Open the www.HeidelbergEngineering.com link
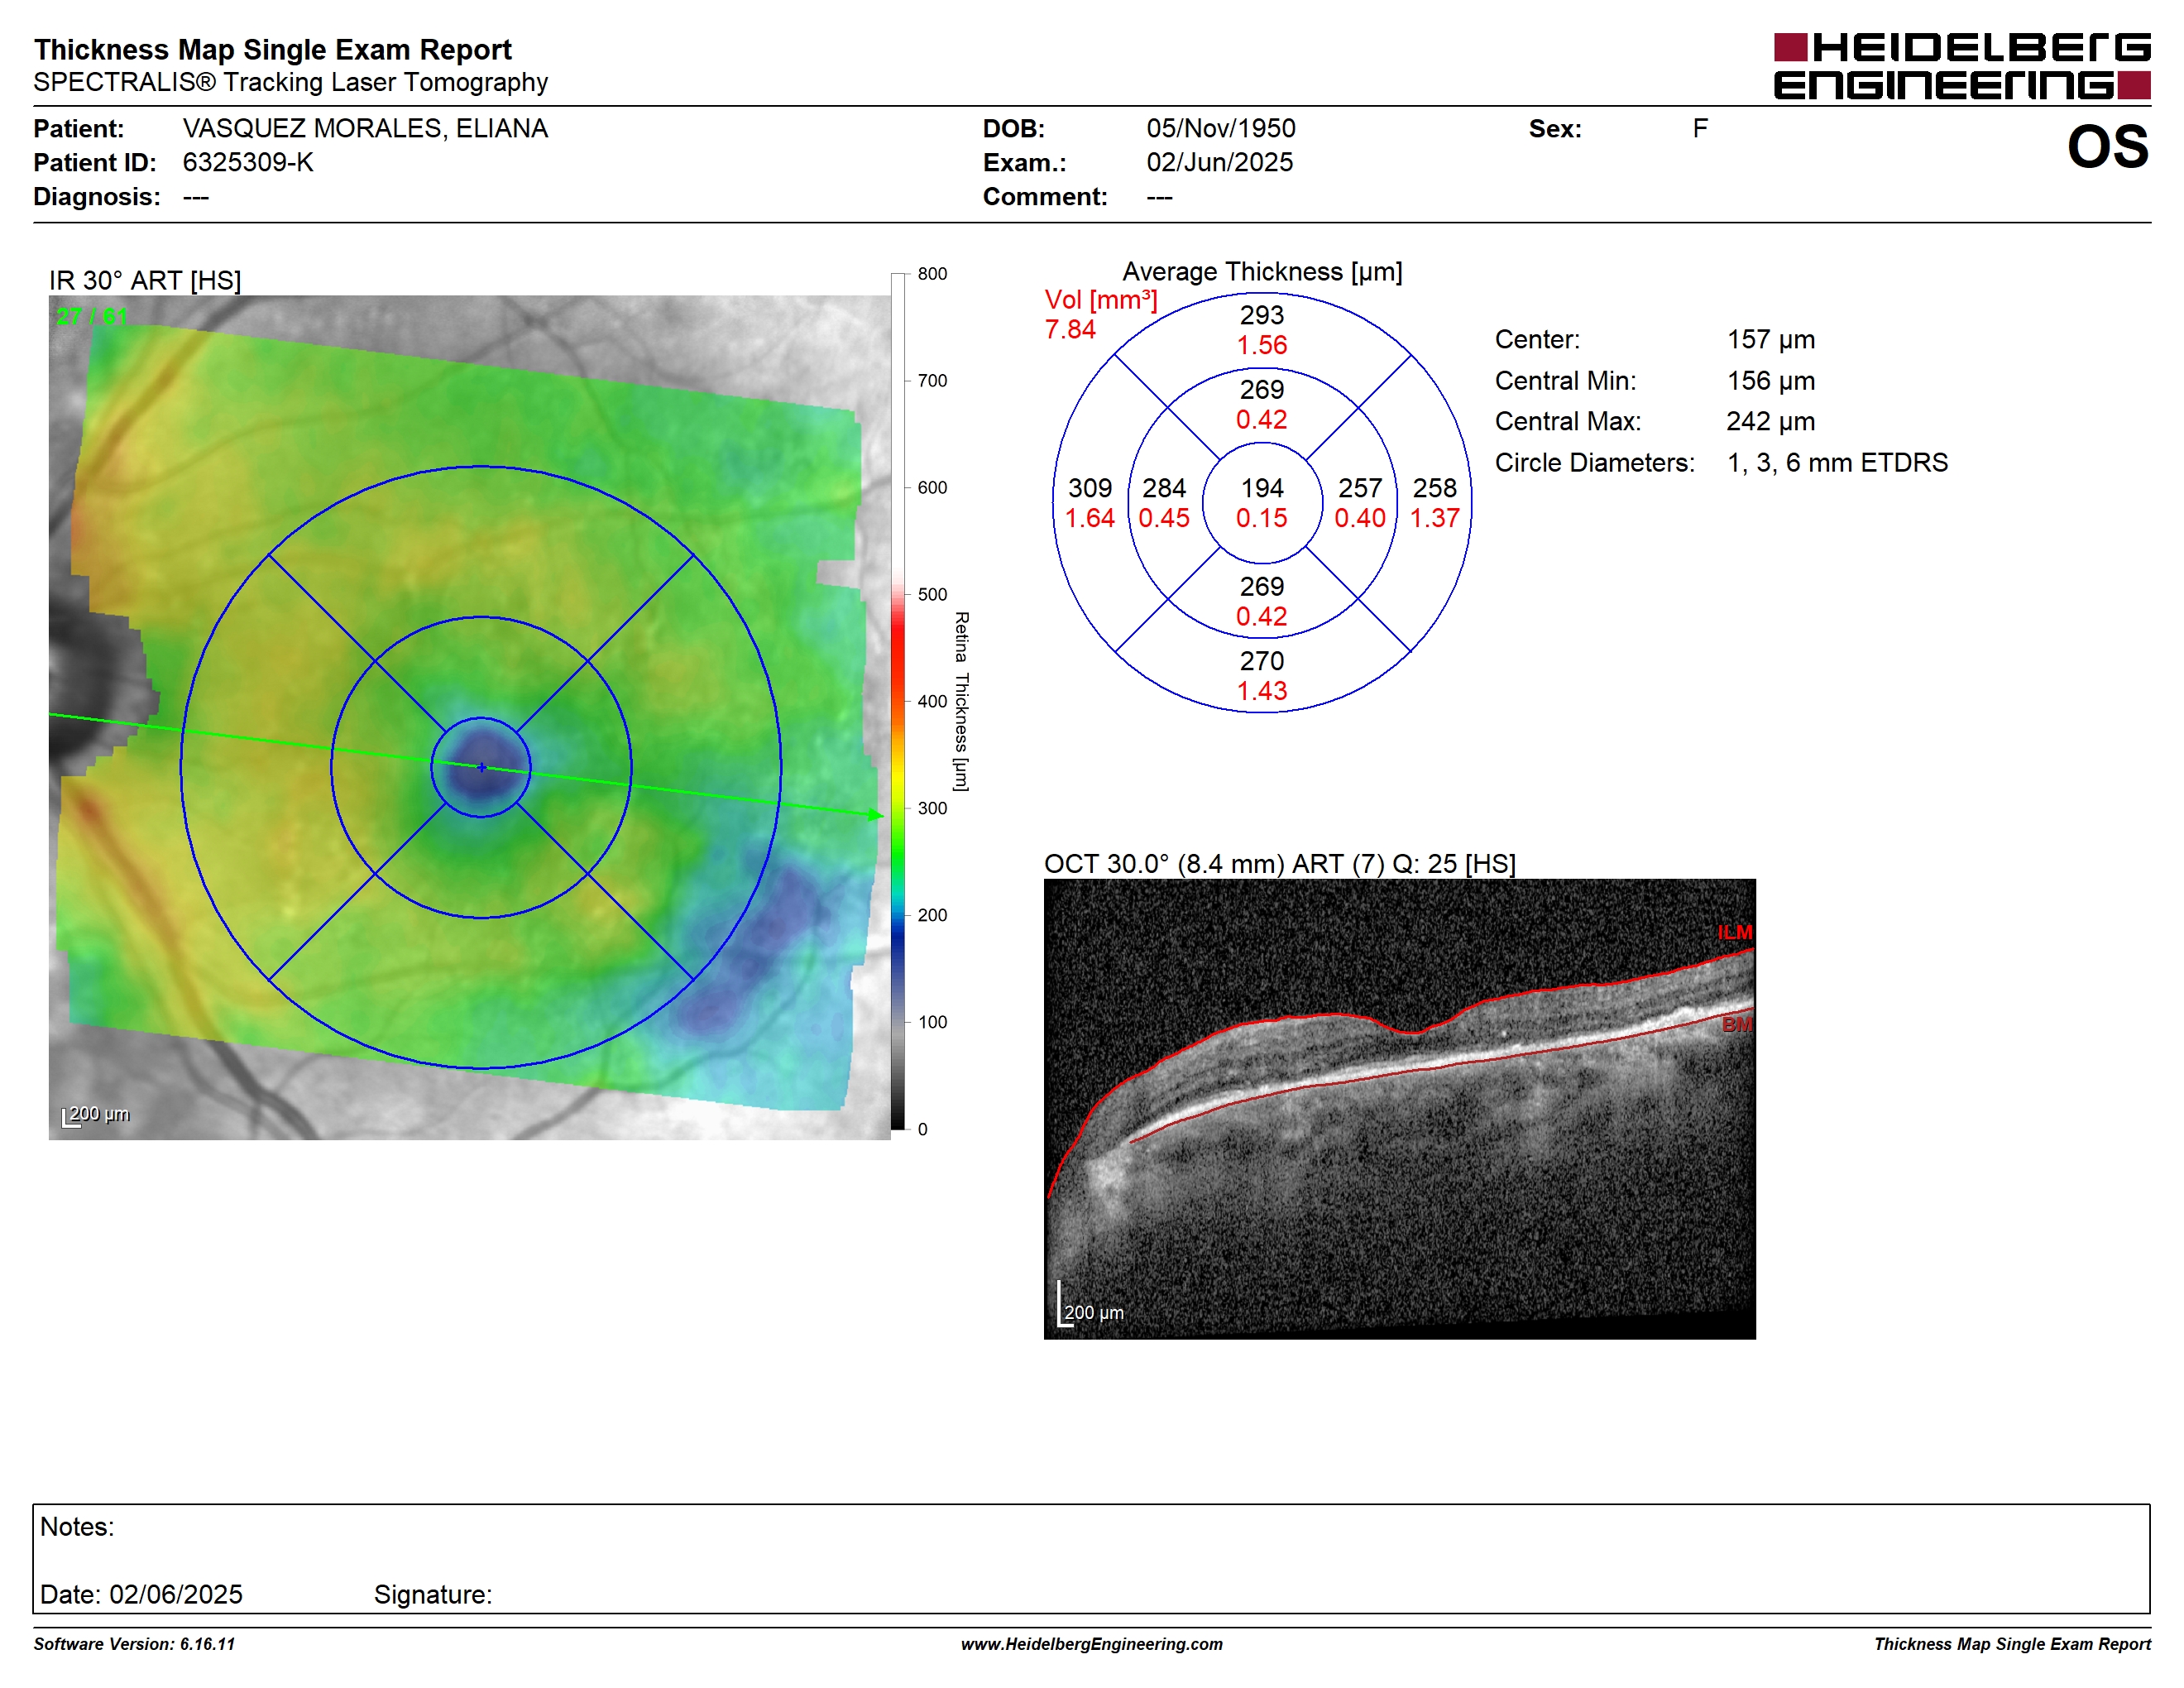Image resolution: width=2184 pixels, height=1688 pixels. coord(1092,1645)
